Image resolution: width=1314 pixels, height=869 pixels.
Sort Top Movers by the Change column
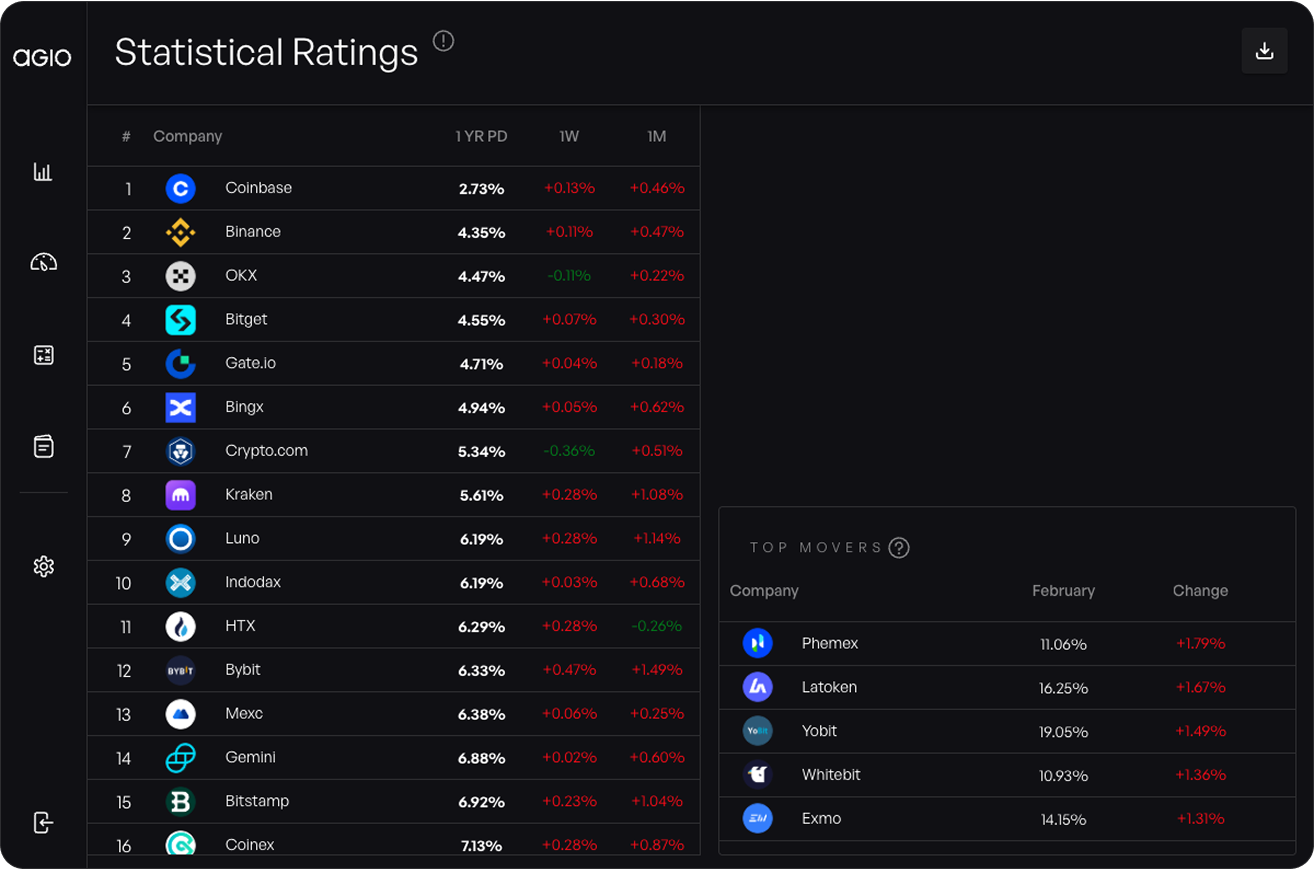1200,590
